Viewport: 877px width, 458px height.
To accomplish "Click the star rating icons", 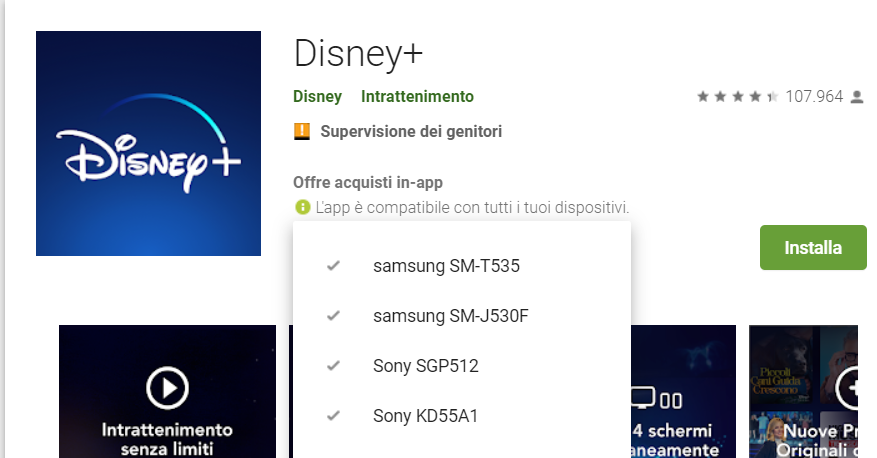I will [x=738, y=97].
